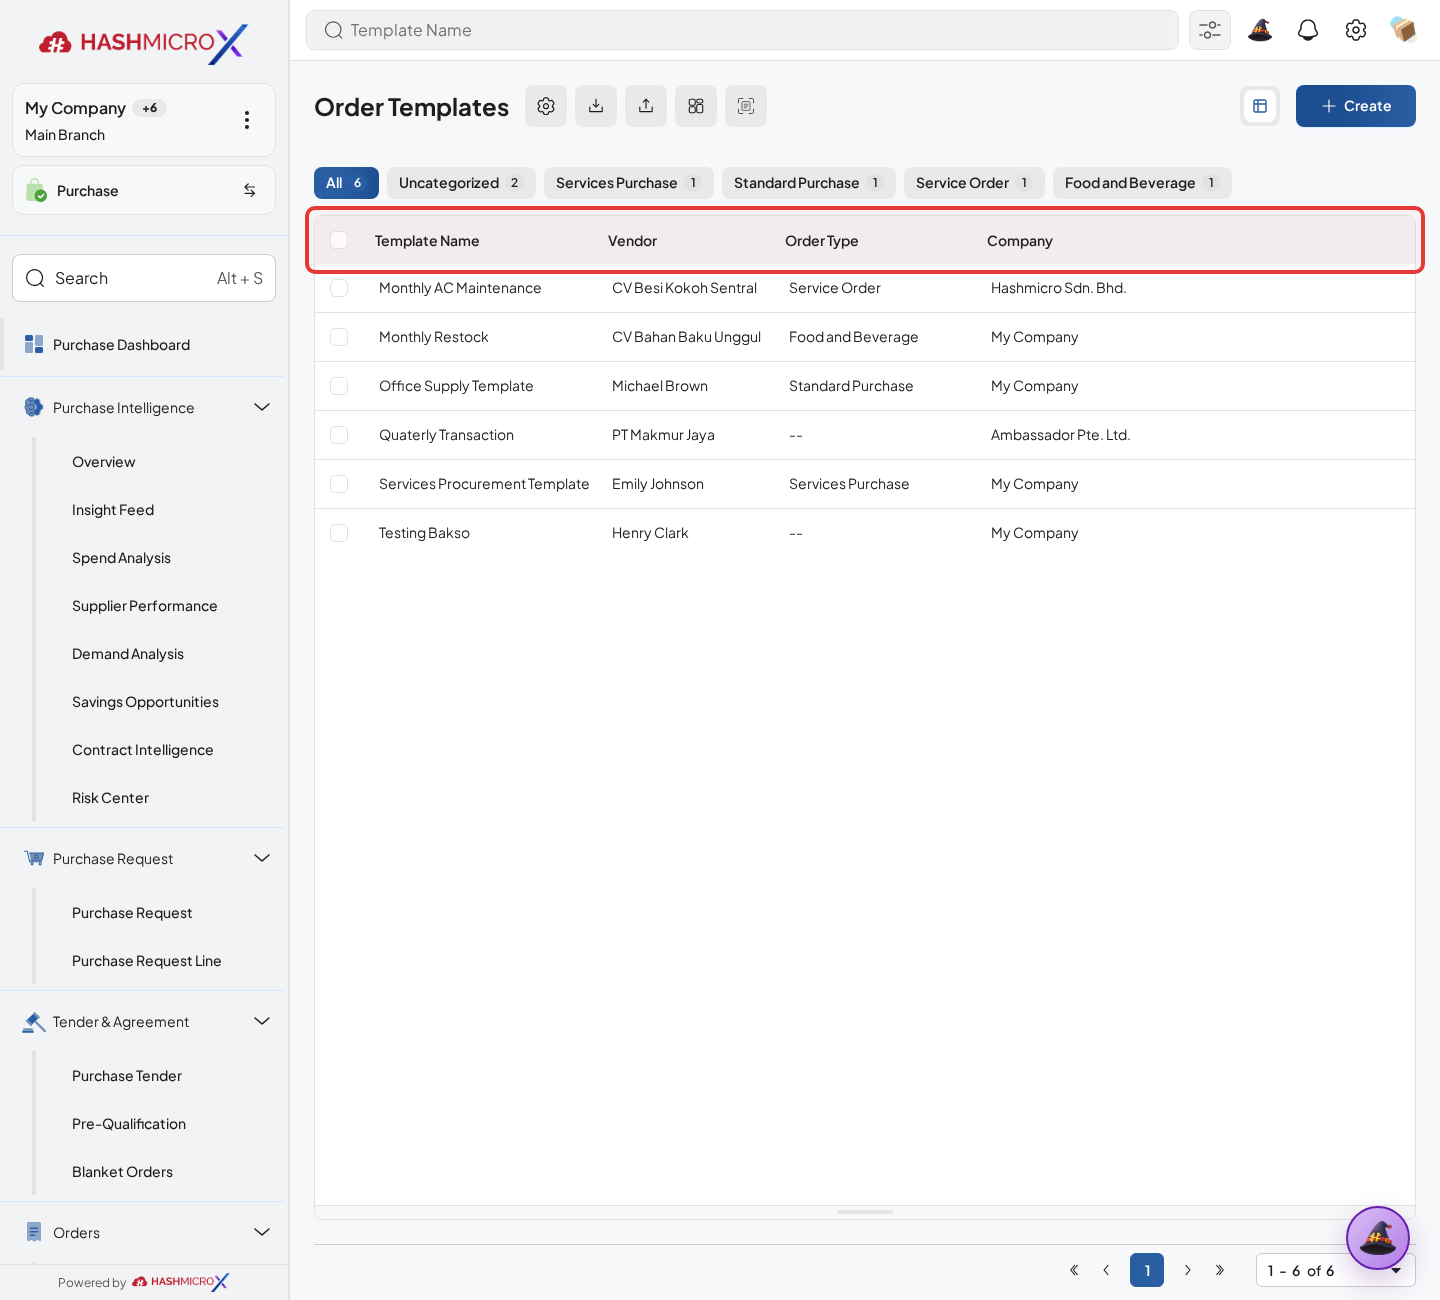Click the download icon next to title
1440x1300 pixels.
pos(596,106)
